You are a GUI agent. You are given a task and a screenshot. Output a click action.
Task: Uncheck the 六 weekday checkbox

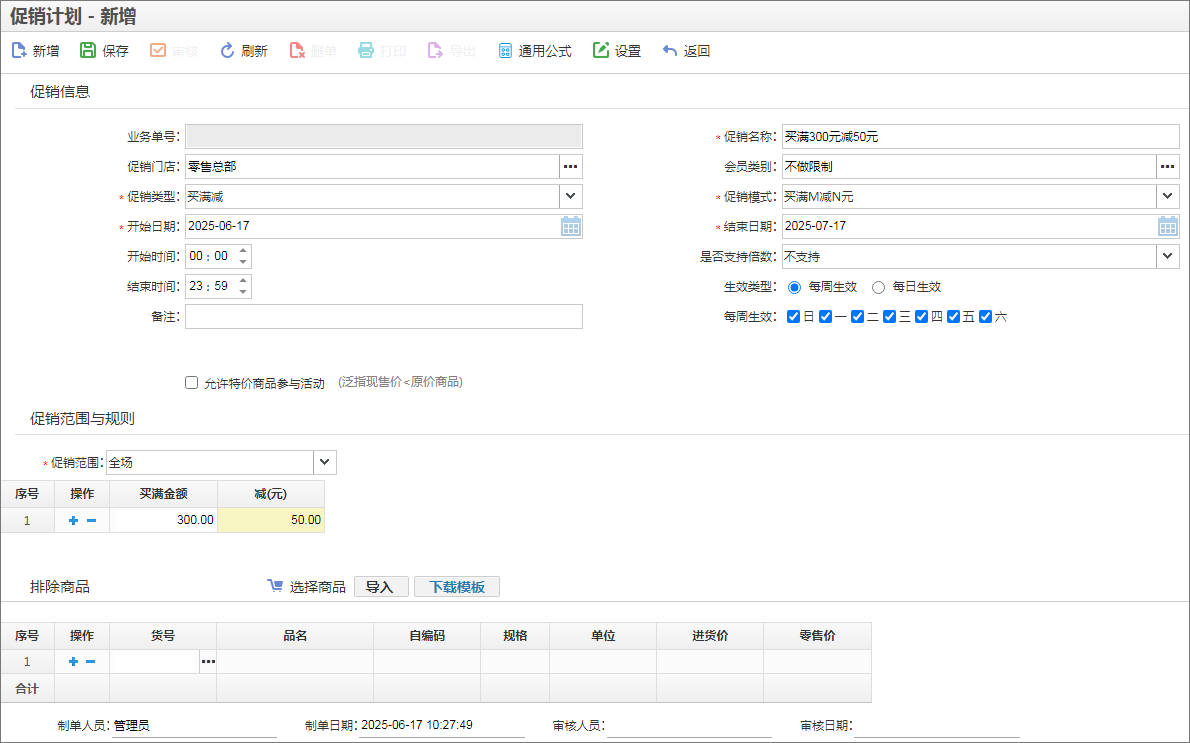(985, 316)
